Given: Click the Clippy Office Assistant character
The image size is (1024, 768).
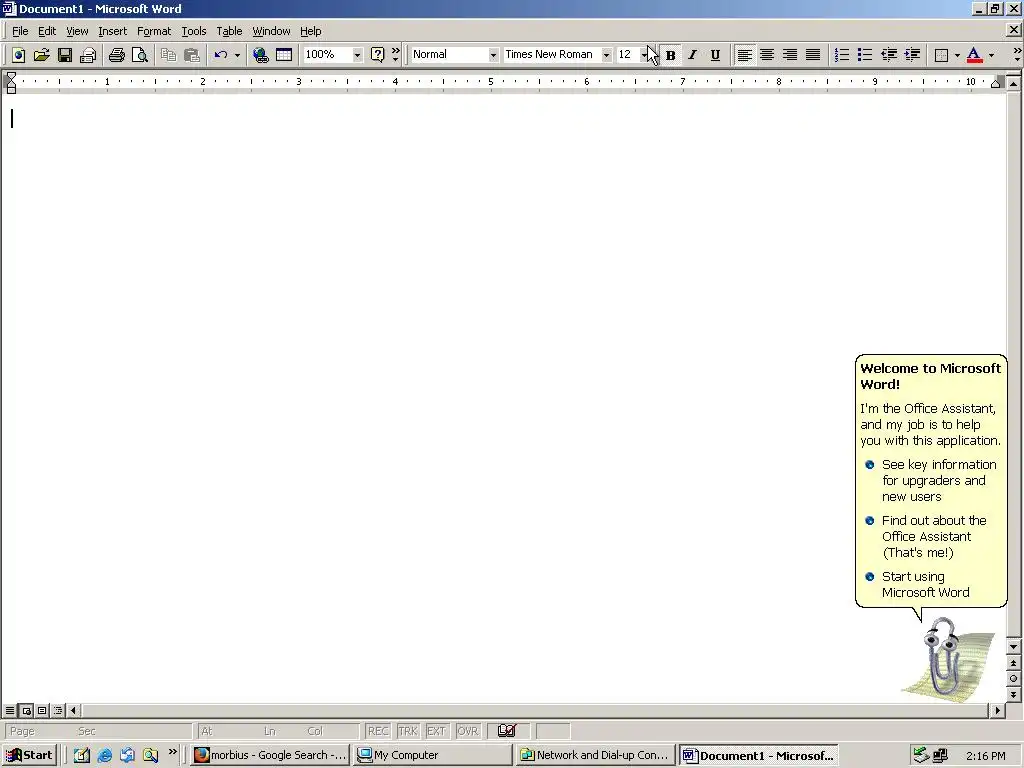Looking at the screenshot, I should pyautogui.click(x=946, y=659).
